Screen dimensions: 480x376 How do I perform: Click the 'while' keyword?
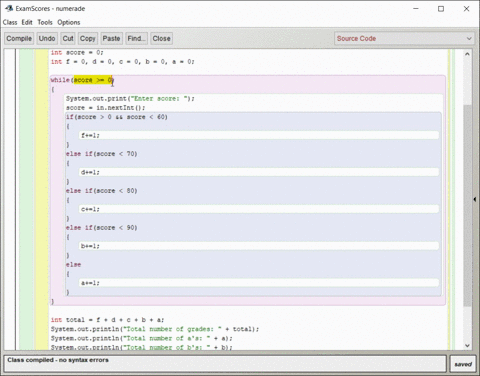click(x=60, y=80)
